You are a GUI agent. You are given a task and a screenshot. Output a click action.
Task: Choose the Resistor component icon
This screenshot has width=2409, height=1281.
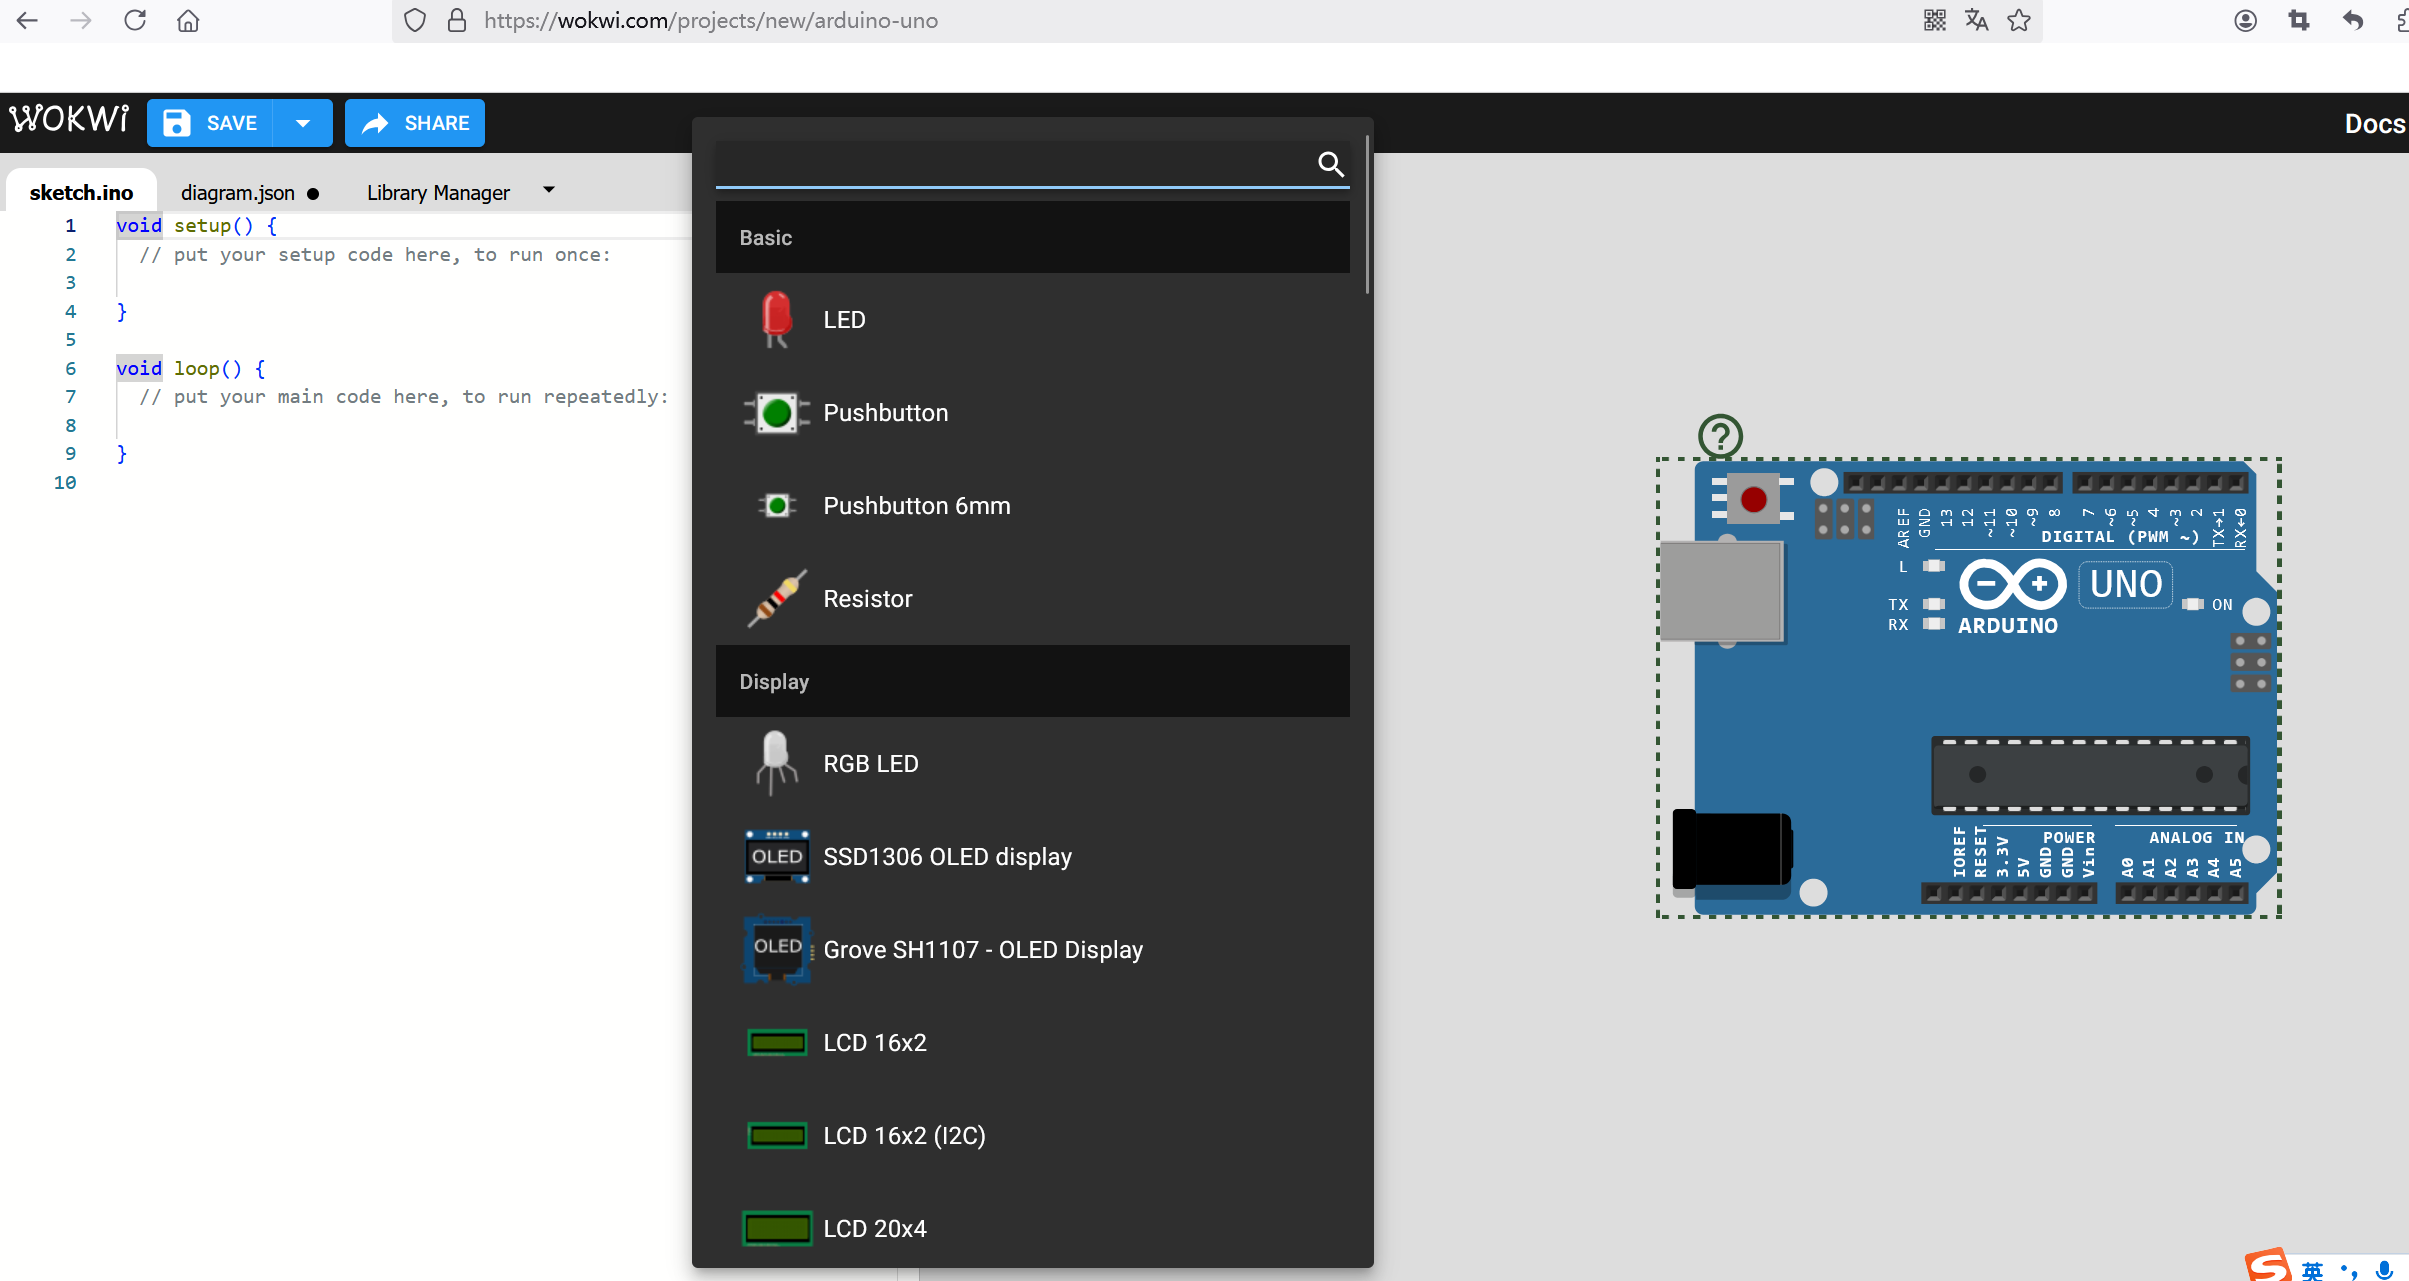(777, 599)
